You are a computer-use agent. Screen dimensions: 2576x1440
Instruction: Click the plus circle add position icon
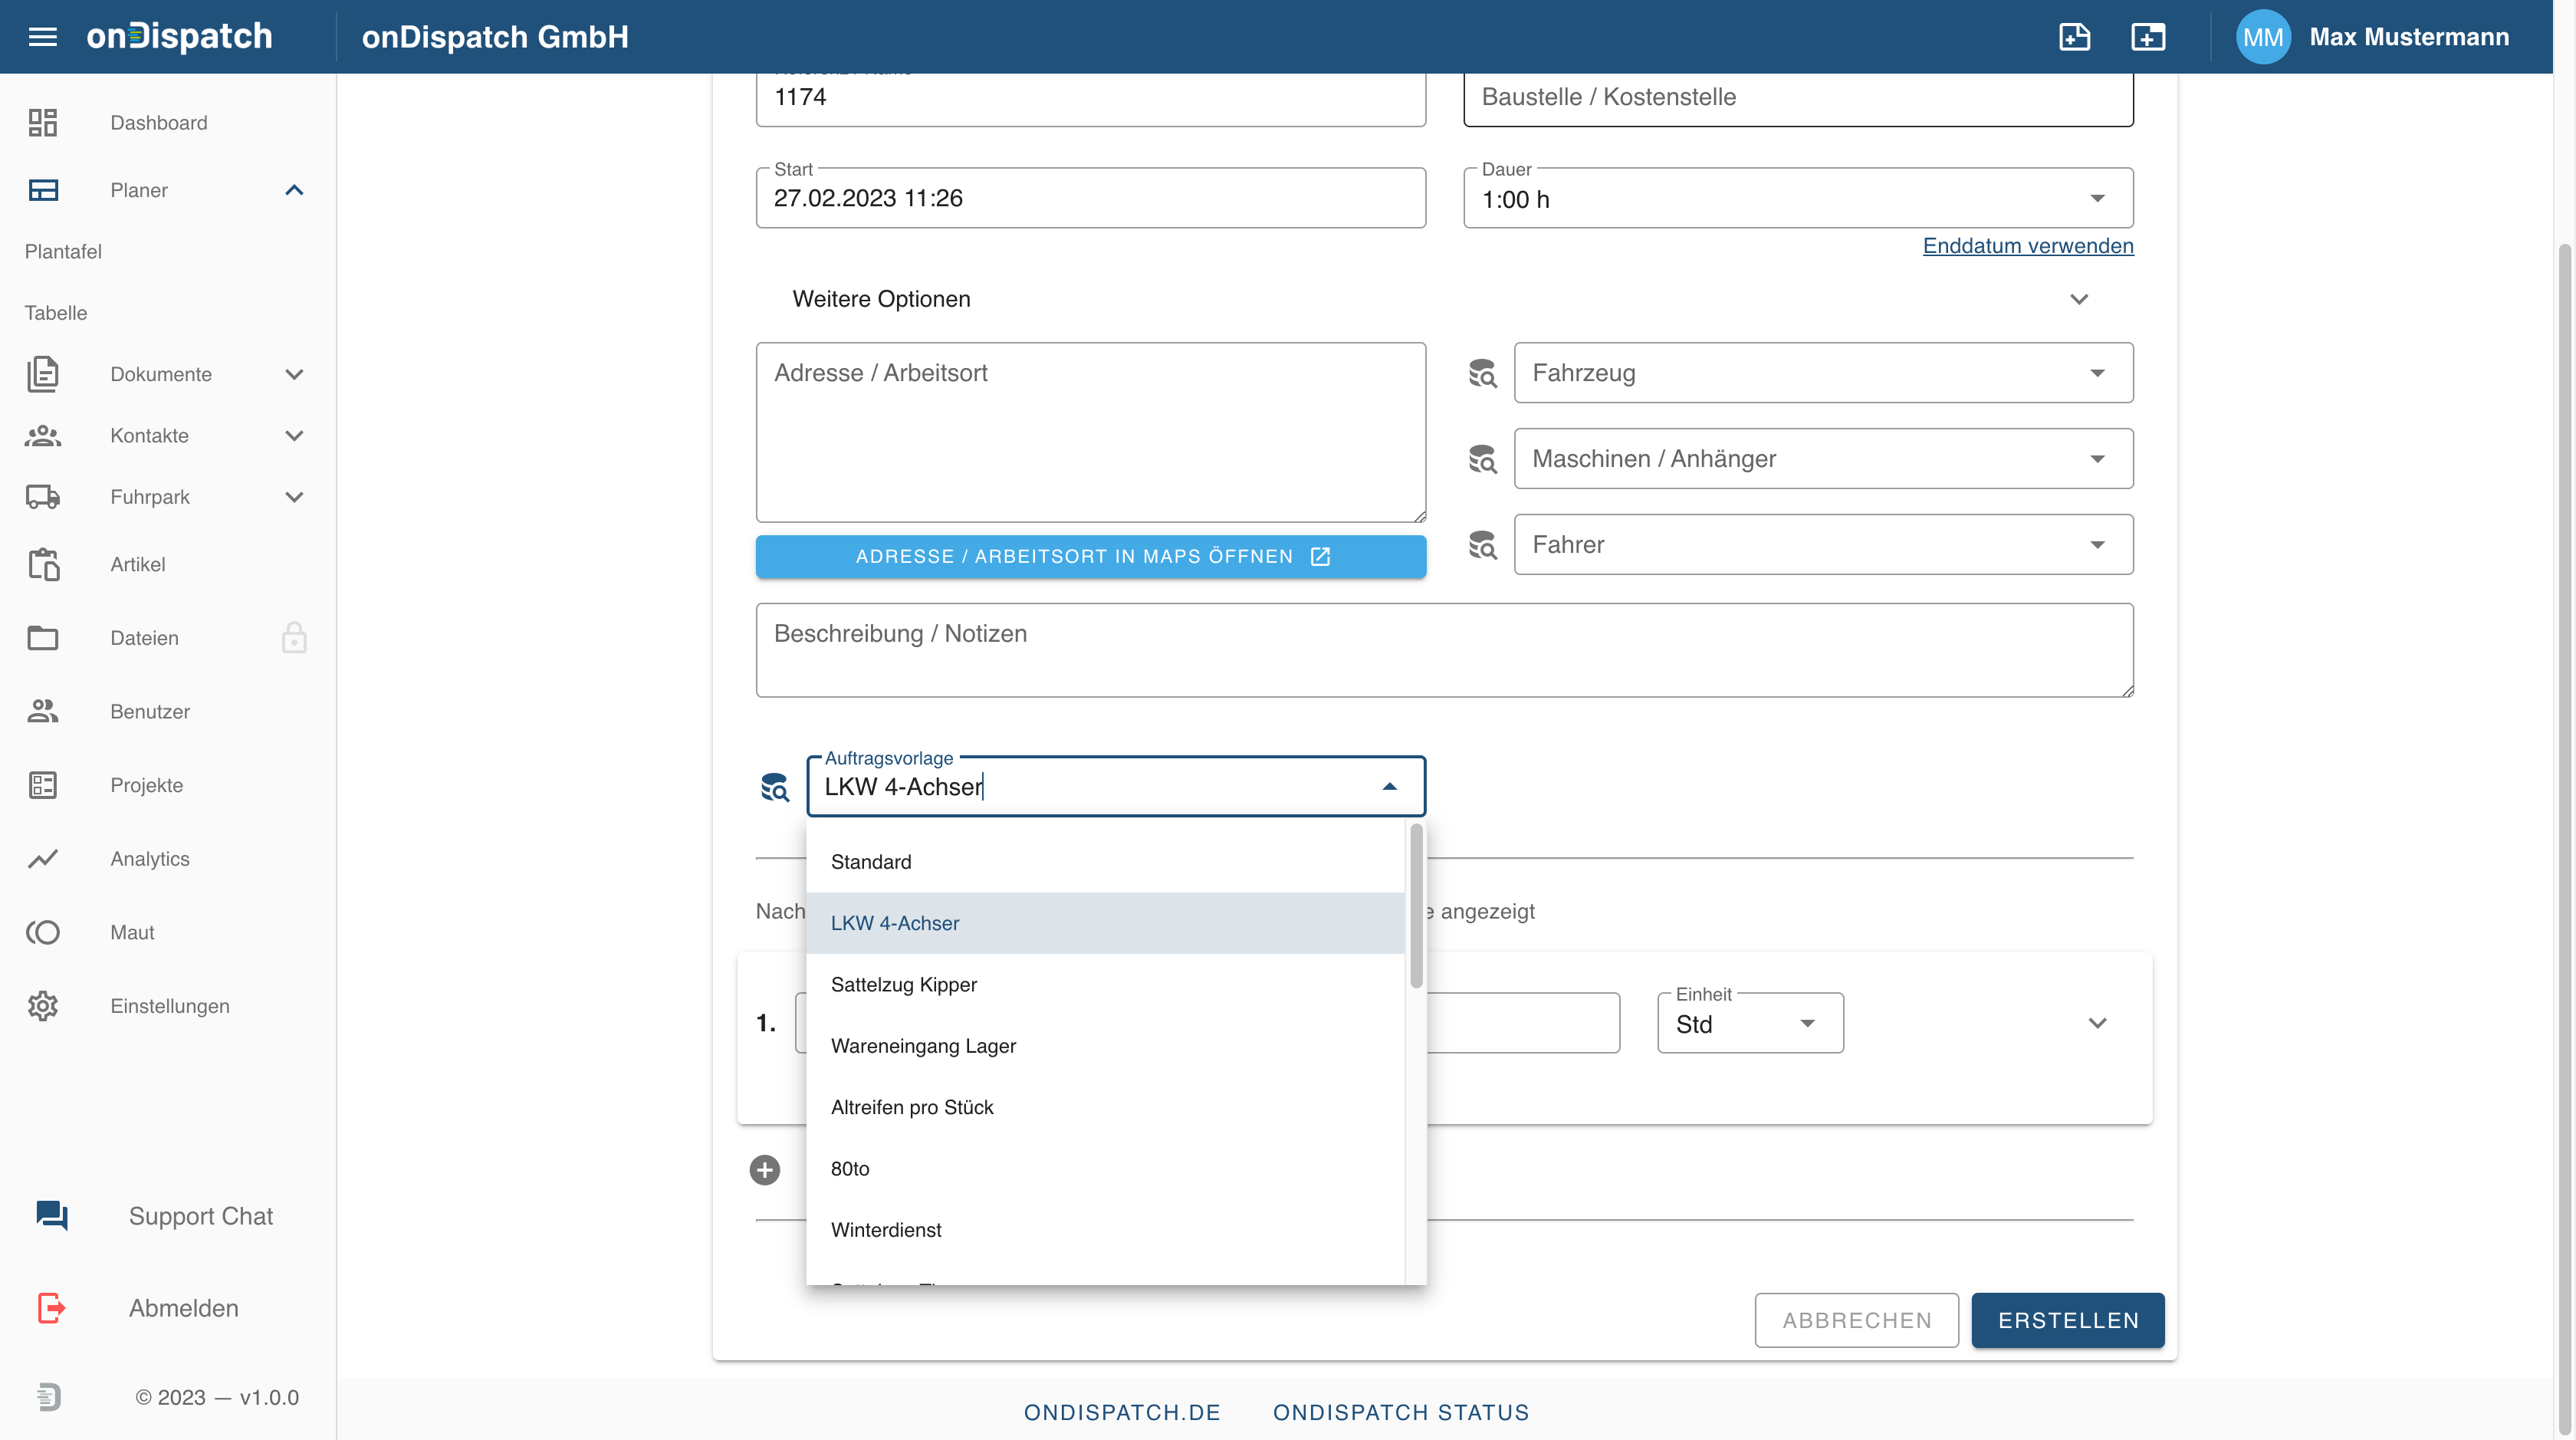click(765, 1170)
